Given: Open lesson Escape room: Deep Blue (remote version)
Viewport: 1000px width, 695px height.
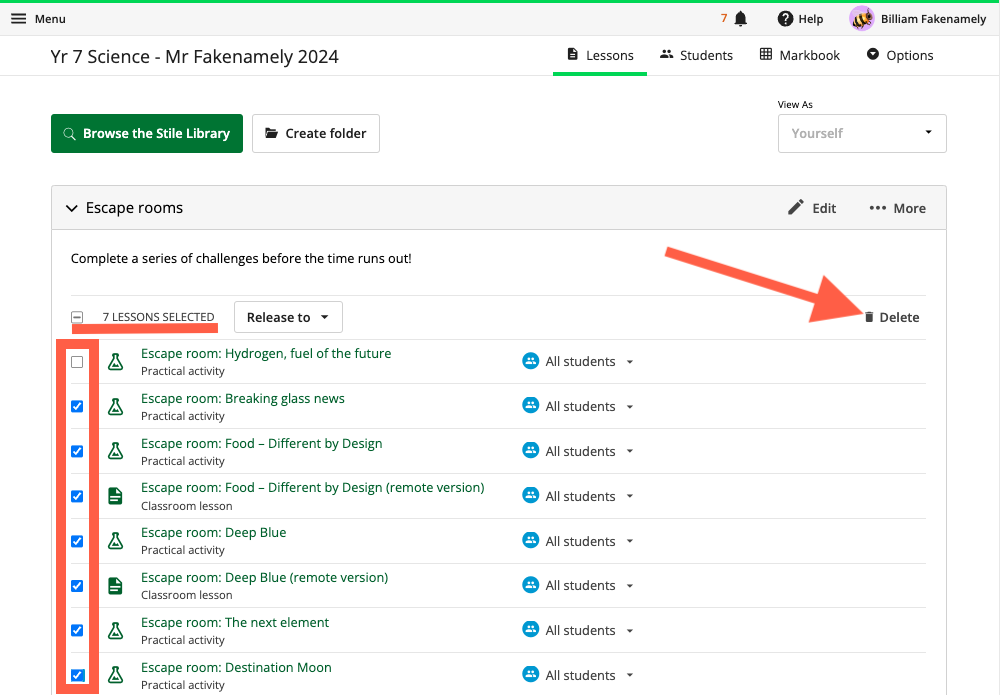Looking at the screenshot, I should coord(265,577).
